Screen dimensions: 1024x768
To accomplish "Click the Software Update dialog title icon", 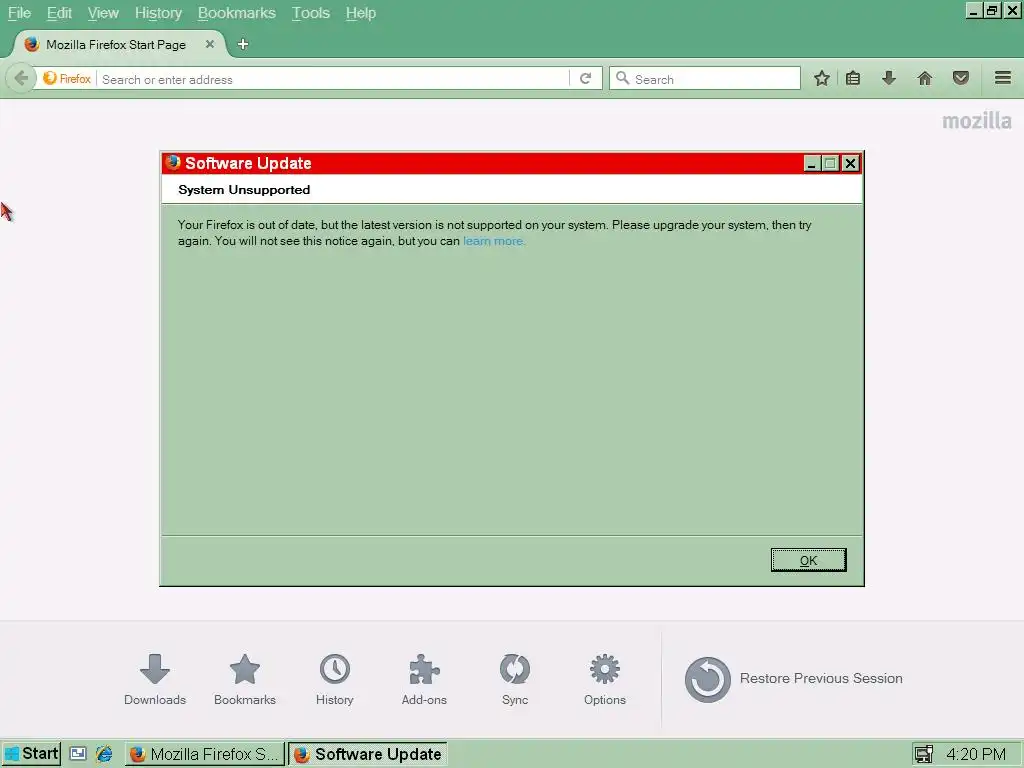I will (173, 163).
